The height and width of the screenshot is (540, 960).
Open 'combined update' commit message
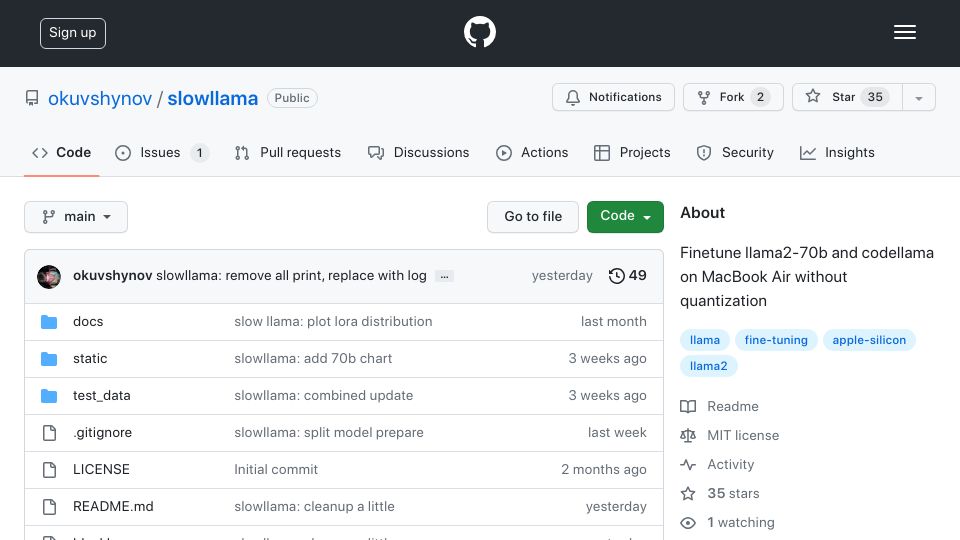tap(323, 396)
